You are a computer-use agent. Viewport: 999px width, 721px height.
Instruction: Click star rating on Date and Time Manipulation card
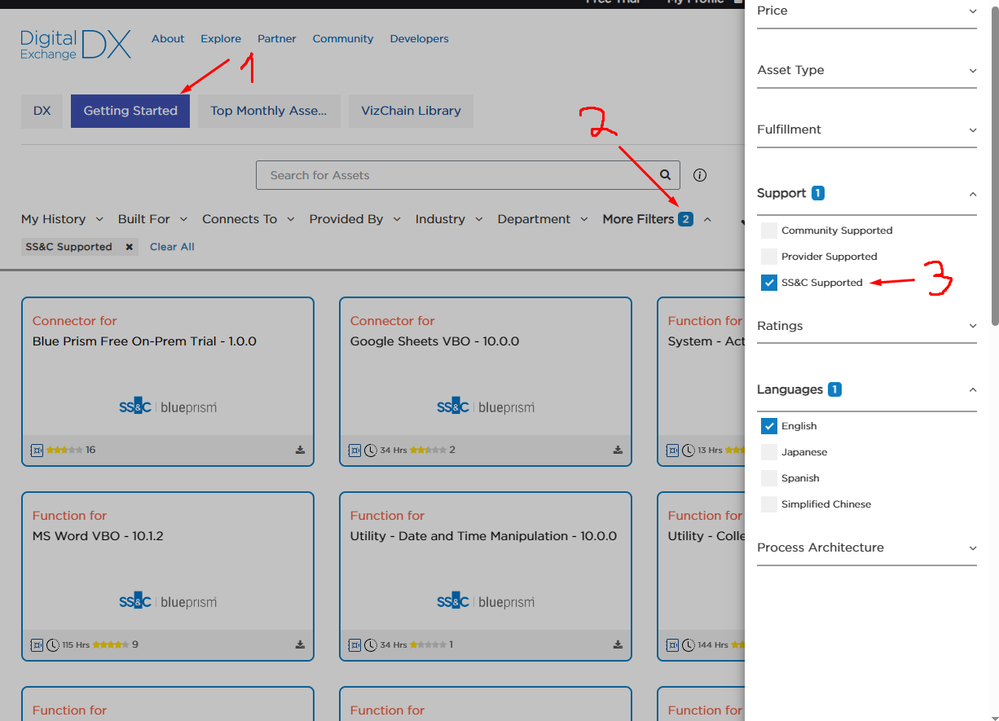coord(428,645)
